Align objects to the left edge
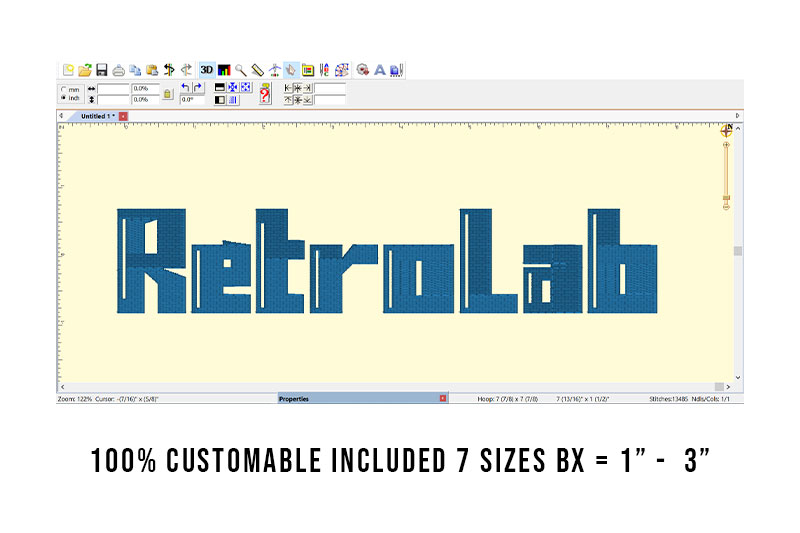 coord(288,88)
